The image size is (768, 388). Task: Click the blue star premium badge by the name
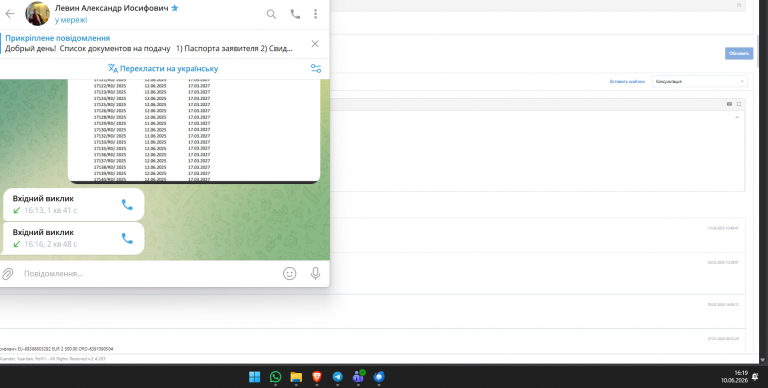175,8
